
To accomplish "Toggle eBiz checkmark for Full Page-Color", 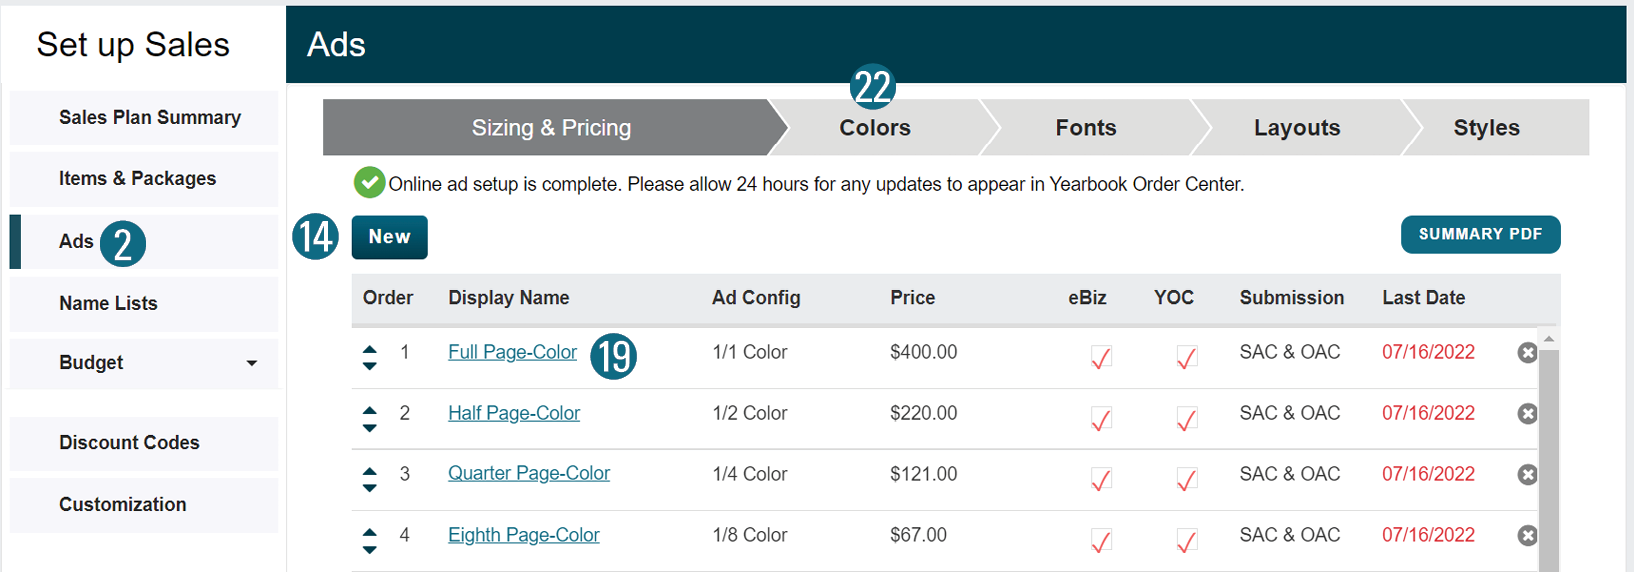I will (x=1101, y=357).
